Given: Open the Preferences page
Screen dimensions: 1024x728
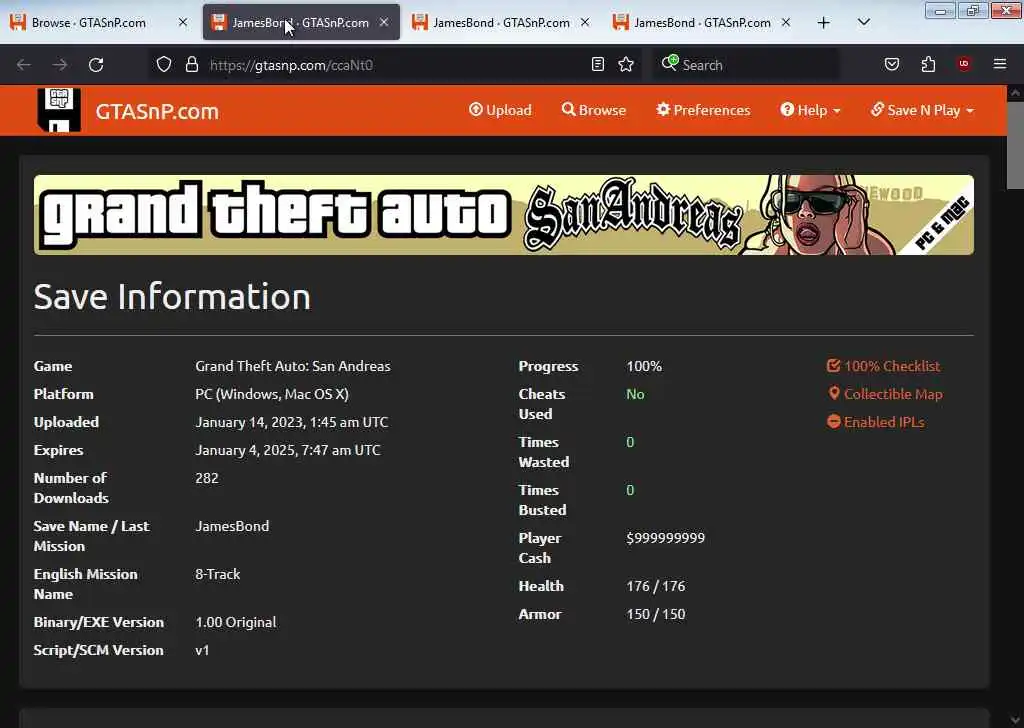Looking at the screenshot, I should (703, 110).
